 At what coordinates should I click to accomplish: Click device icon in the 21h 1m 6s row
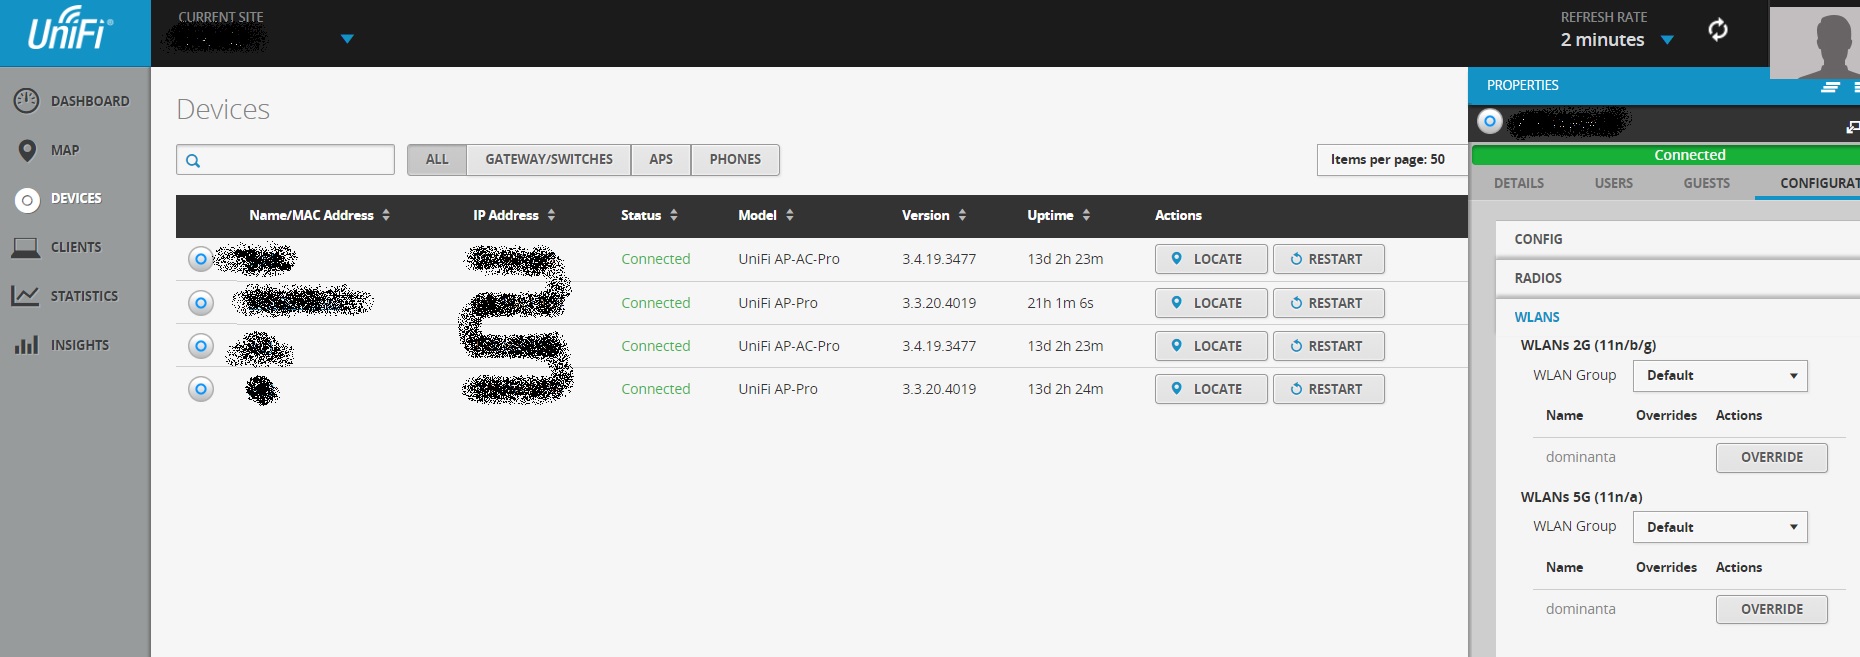(x=201, y=303)
